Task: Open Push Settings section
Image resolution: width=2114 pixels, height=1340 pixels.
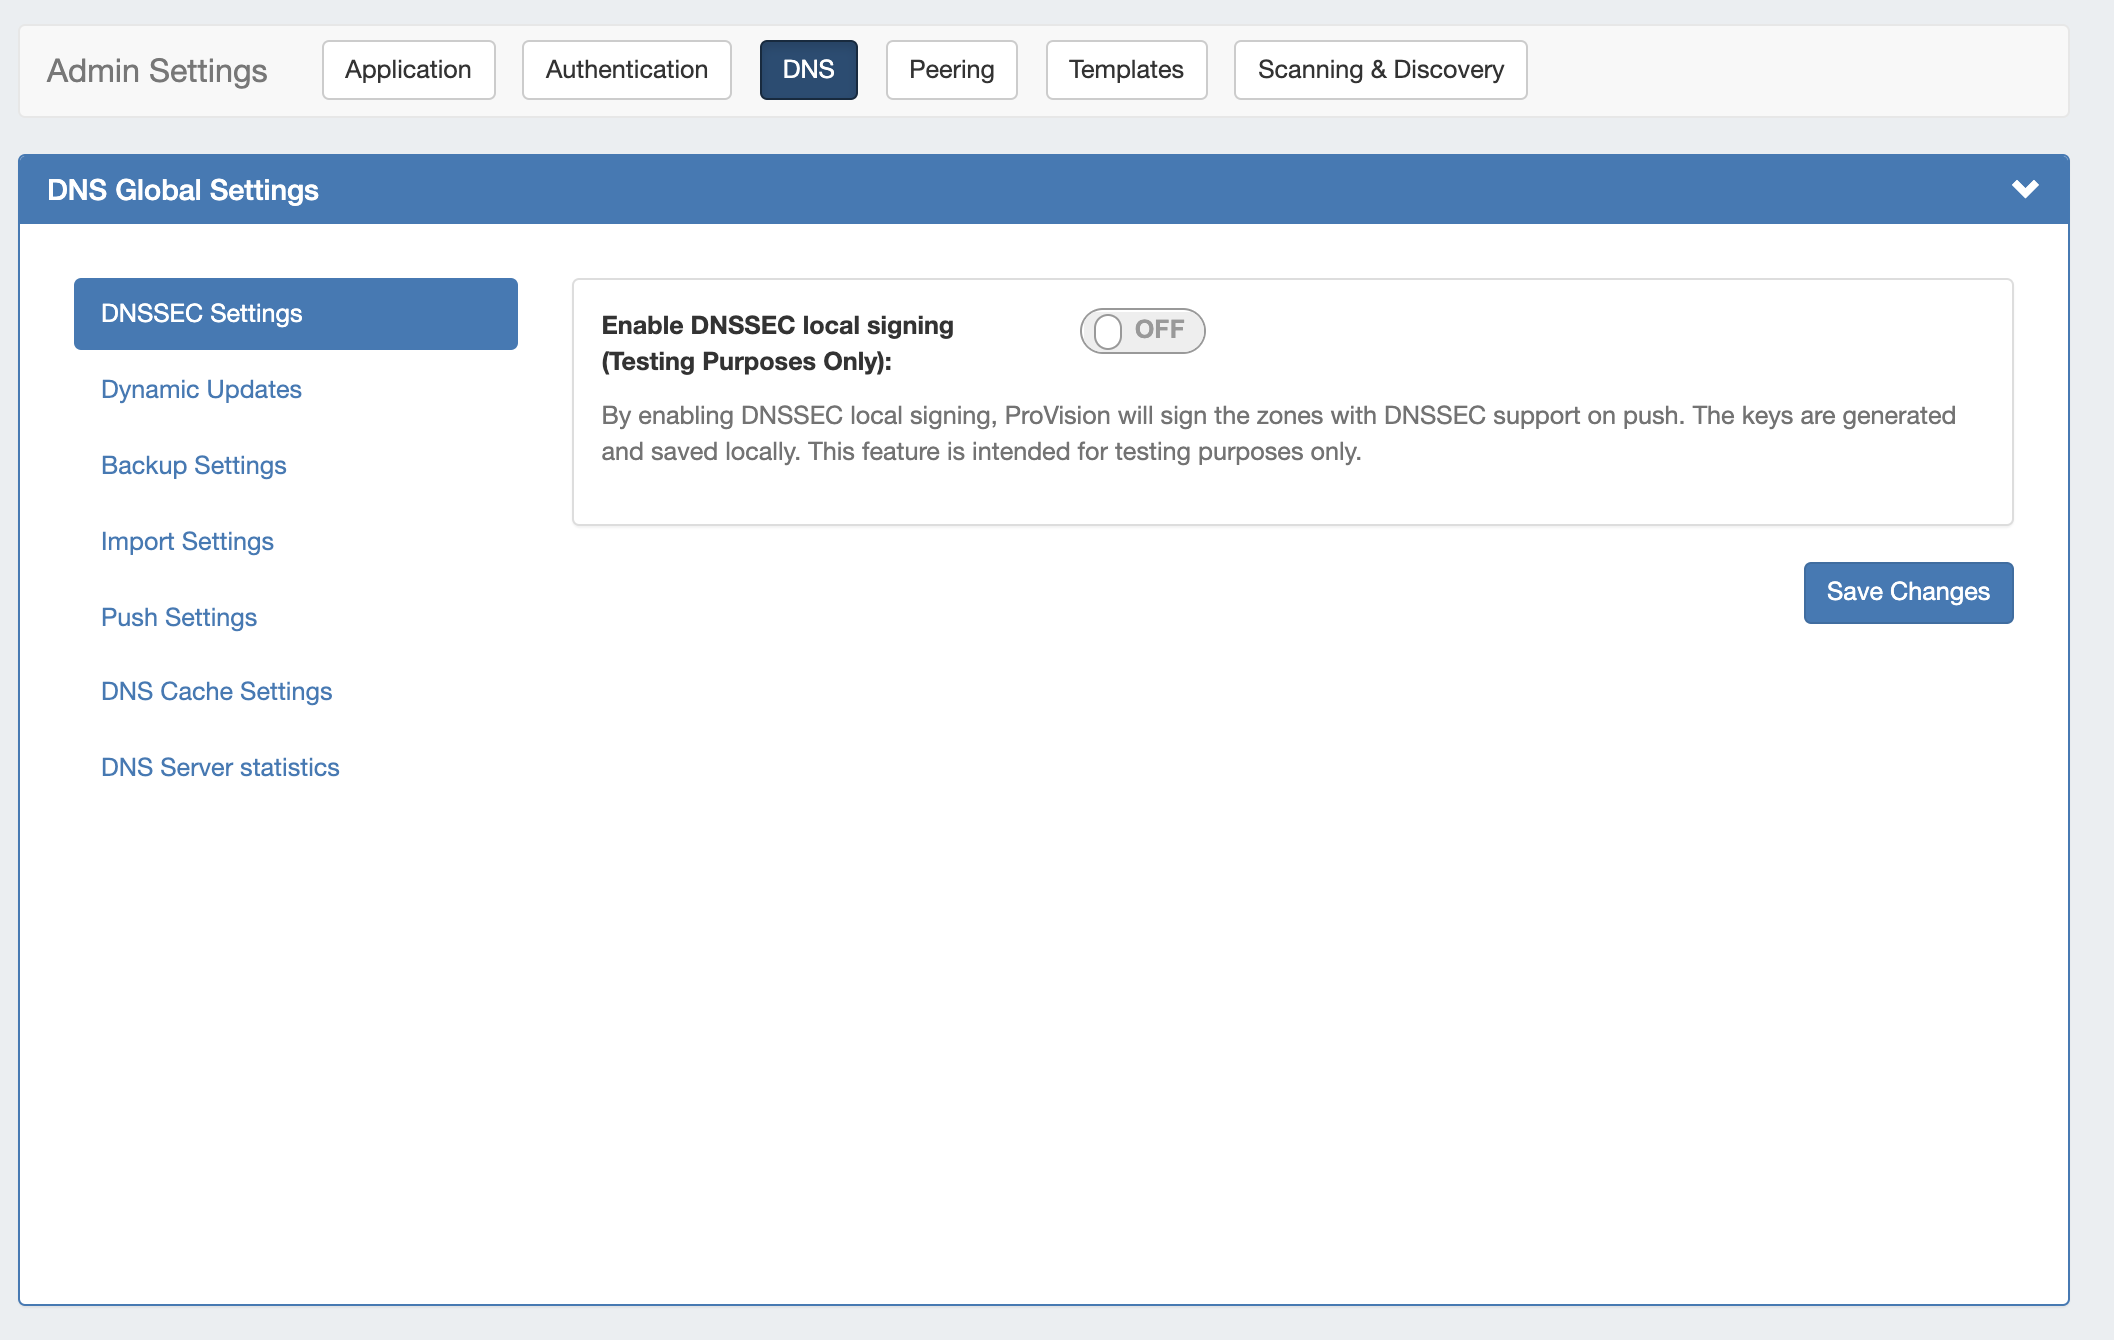Action: click(x=179, y=618)
